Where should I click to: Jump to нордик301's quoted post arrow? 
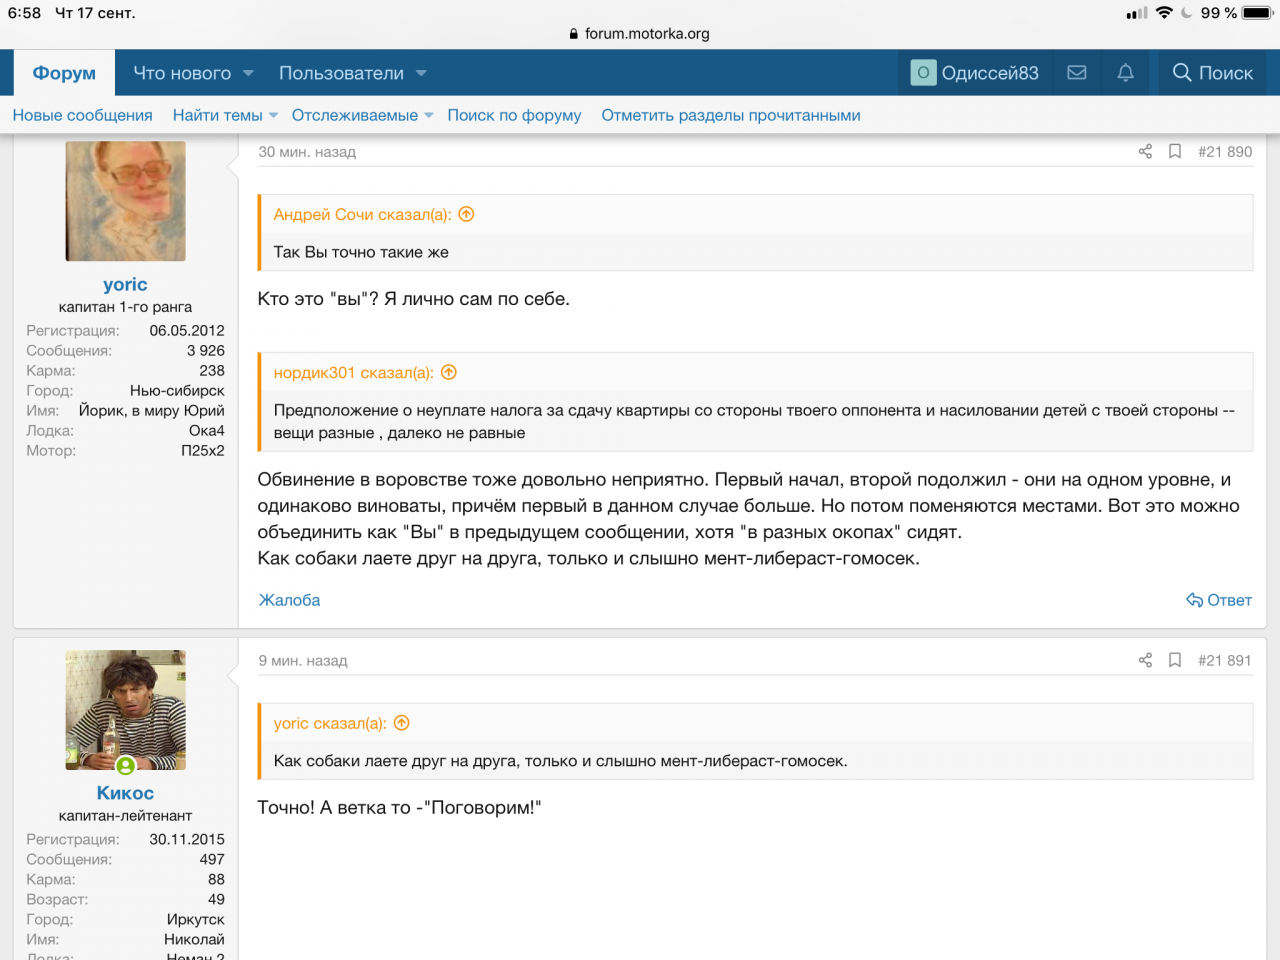449,372
